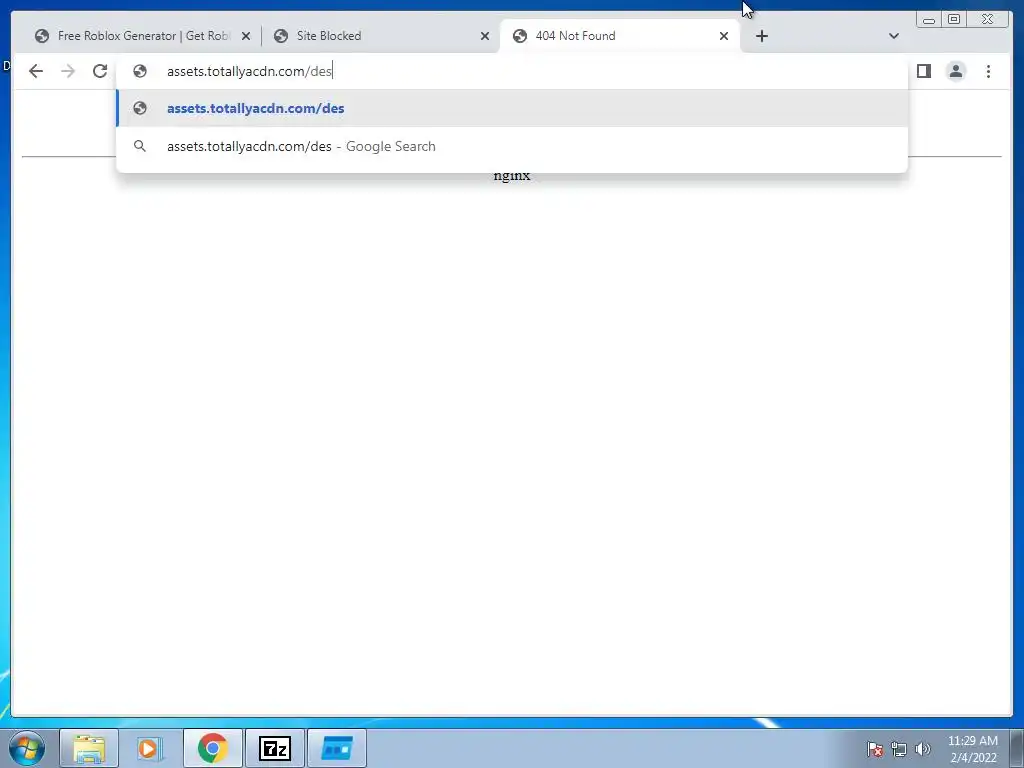Close the Free Roblox Generator tab
1024x768 pixels.
coord(246,36)
